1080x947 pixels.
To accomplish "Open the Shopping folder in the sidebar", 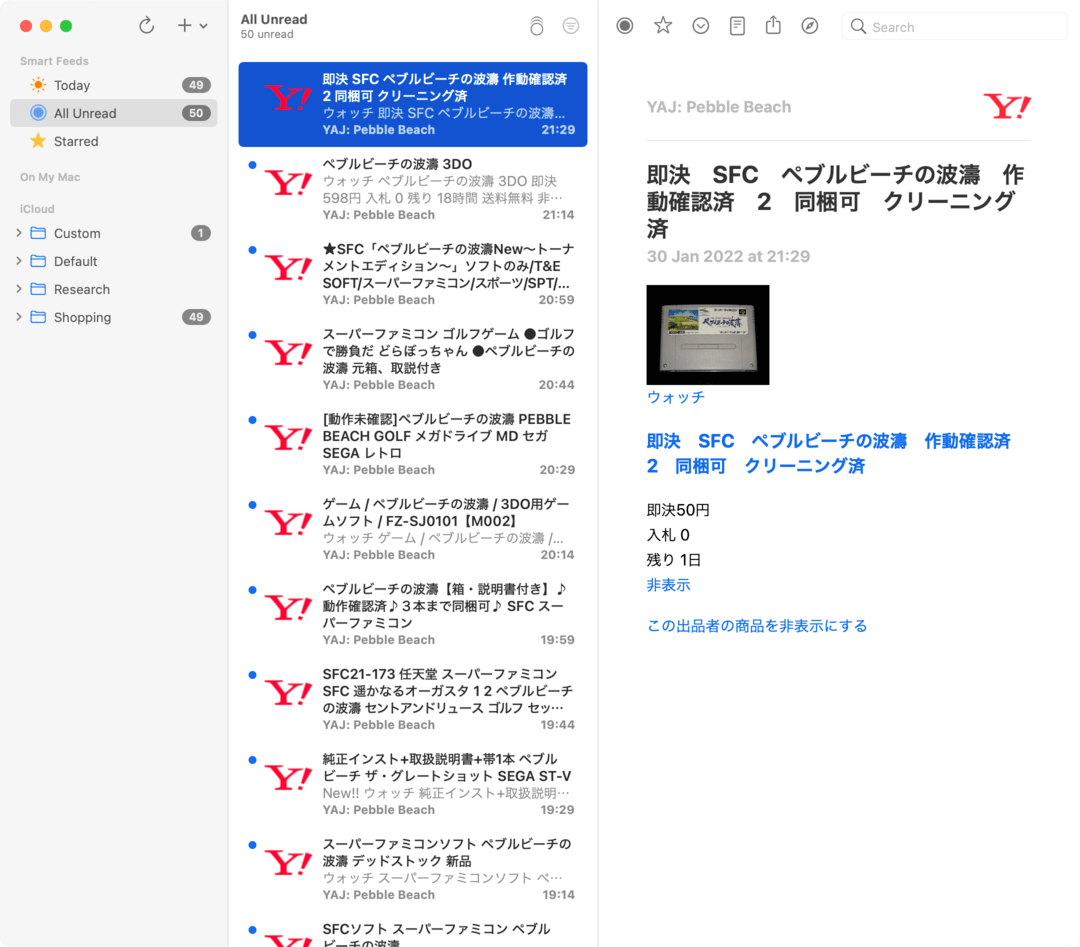I will 82,317.
